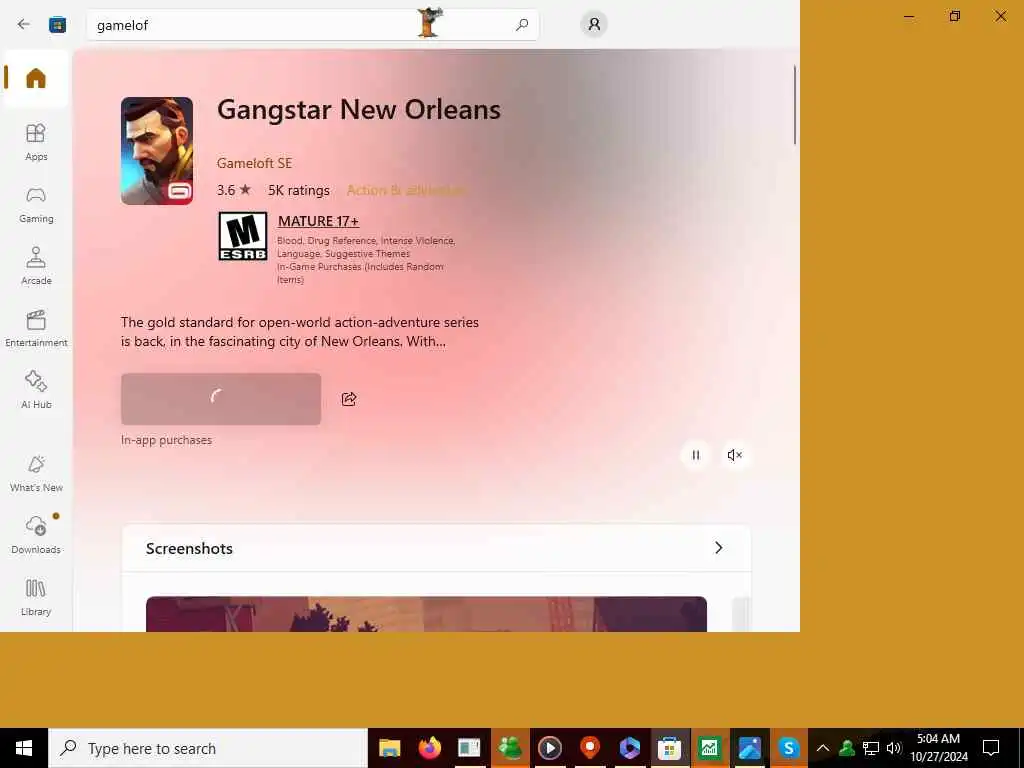Viewport: 1024px width, 768px height.
Task: Open the user account profile icon
Action: (x=594, y=24)
